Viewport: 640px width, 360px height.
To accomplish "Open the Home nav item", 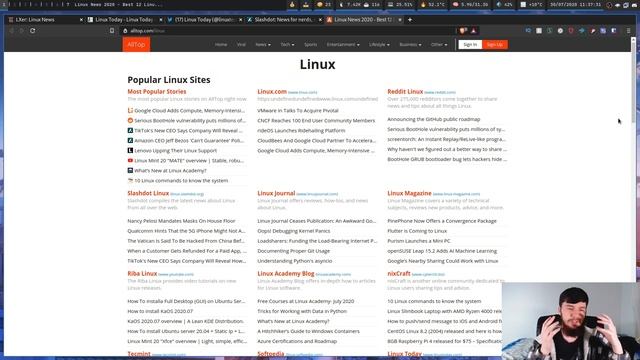I will pos(221,44).
